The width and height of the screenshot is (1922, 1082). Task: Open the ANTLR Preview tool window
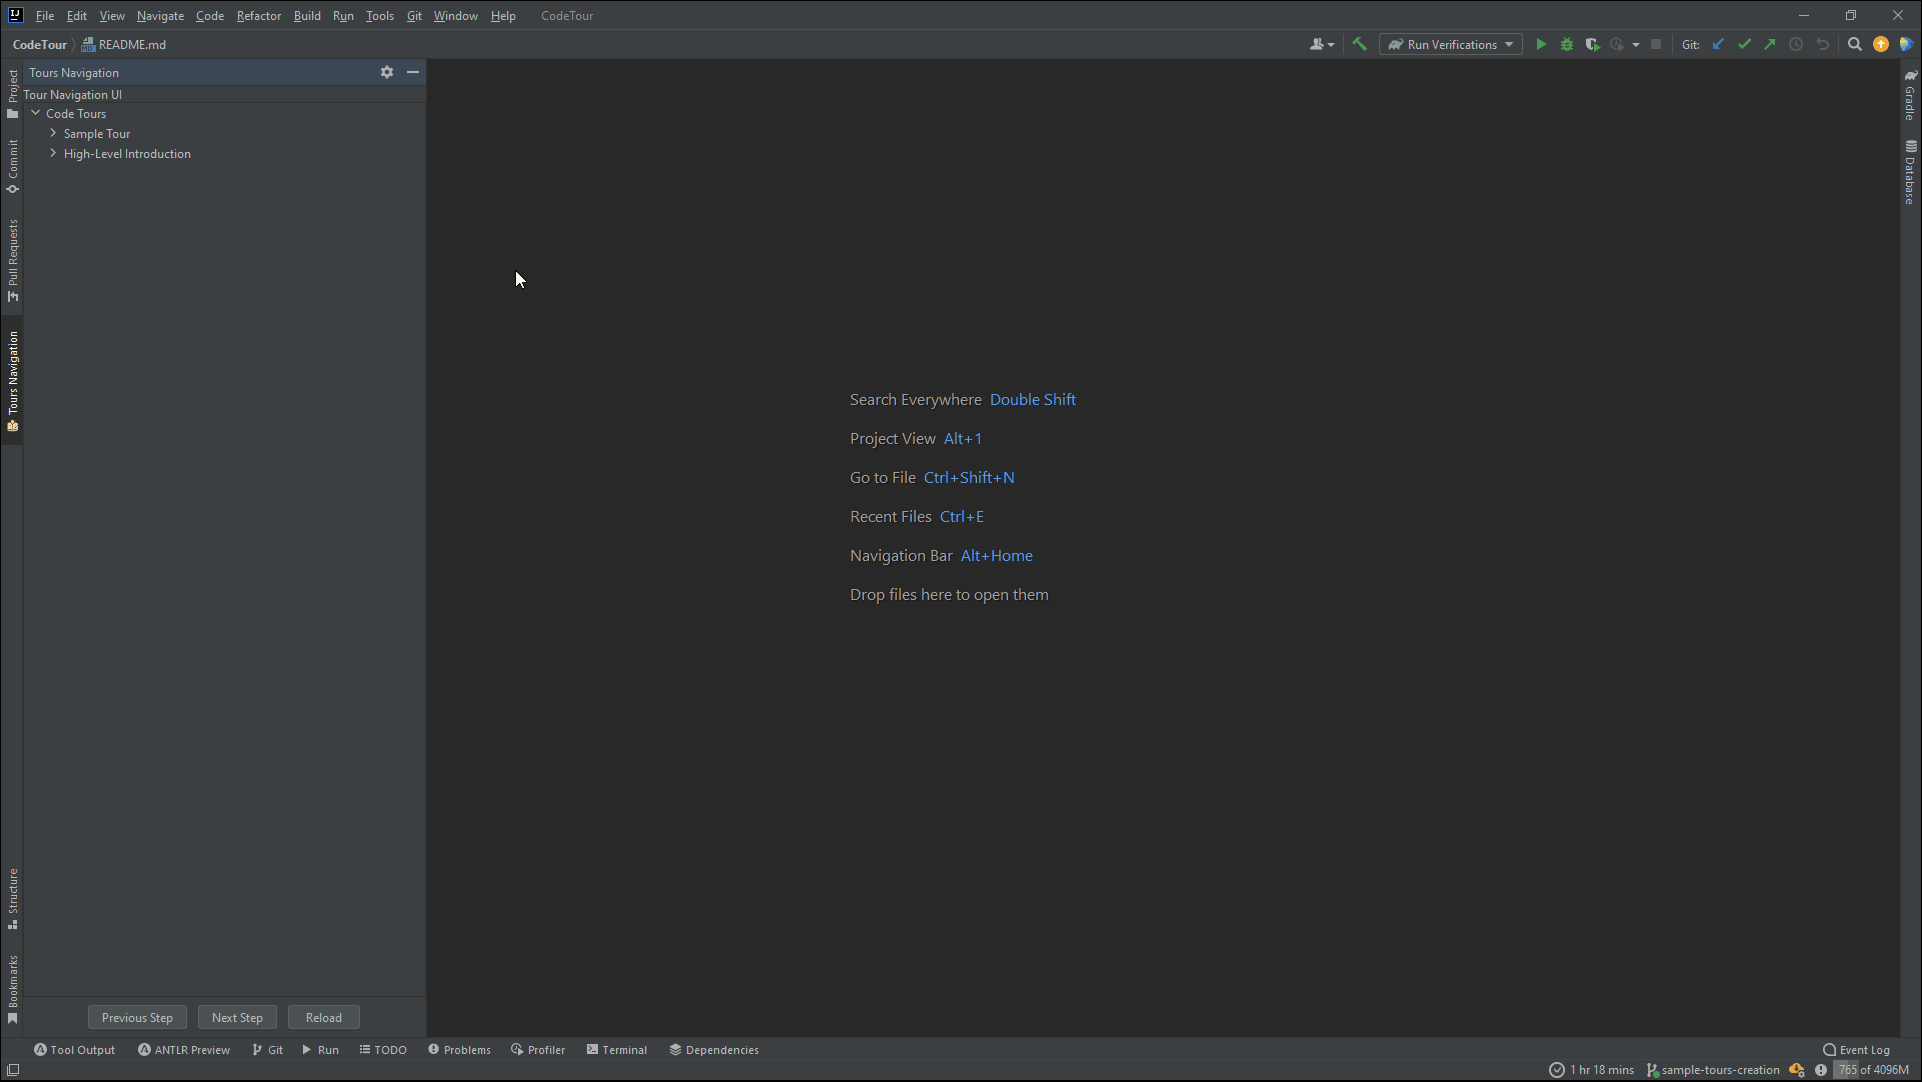point(184,1050)
